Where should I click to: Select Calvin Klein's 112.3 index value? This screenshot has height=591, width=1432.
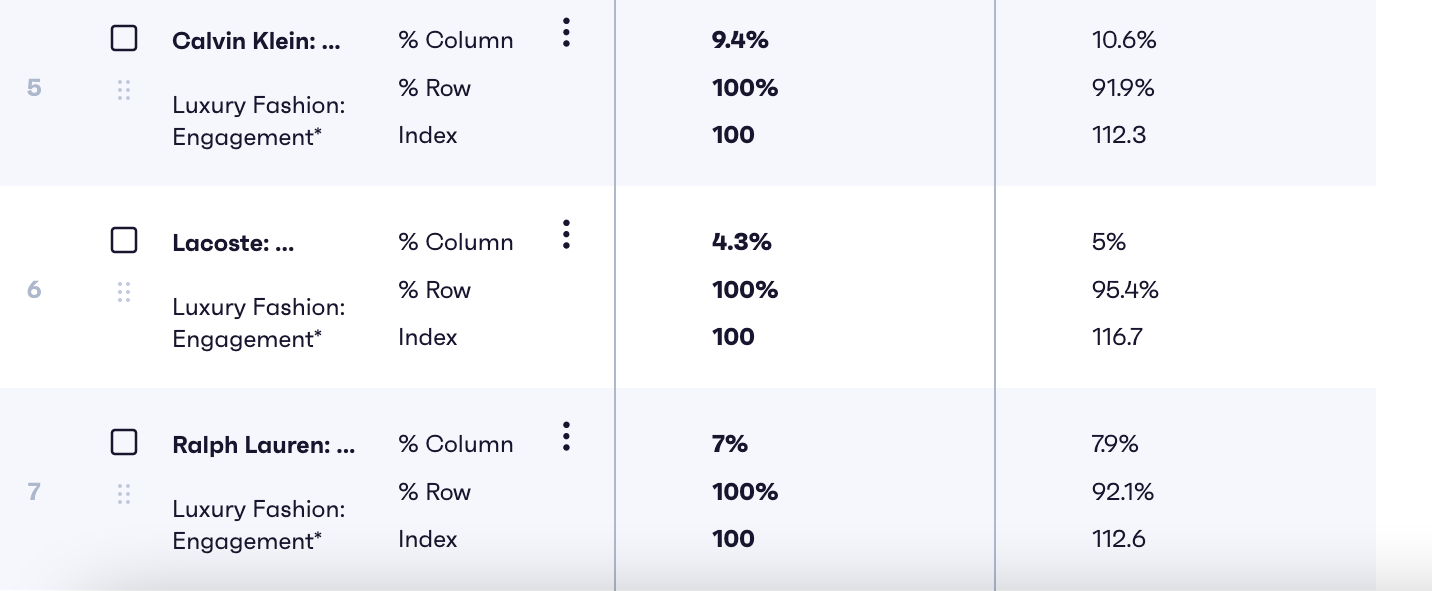click(x=1119, y=135)
